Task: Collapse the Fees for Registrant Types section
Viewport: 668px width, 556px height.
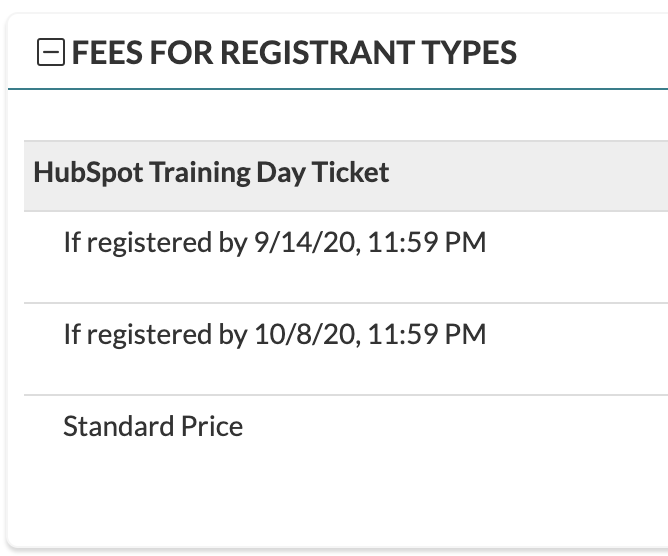Action: (51, 52)
